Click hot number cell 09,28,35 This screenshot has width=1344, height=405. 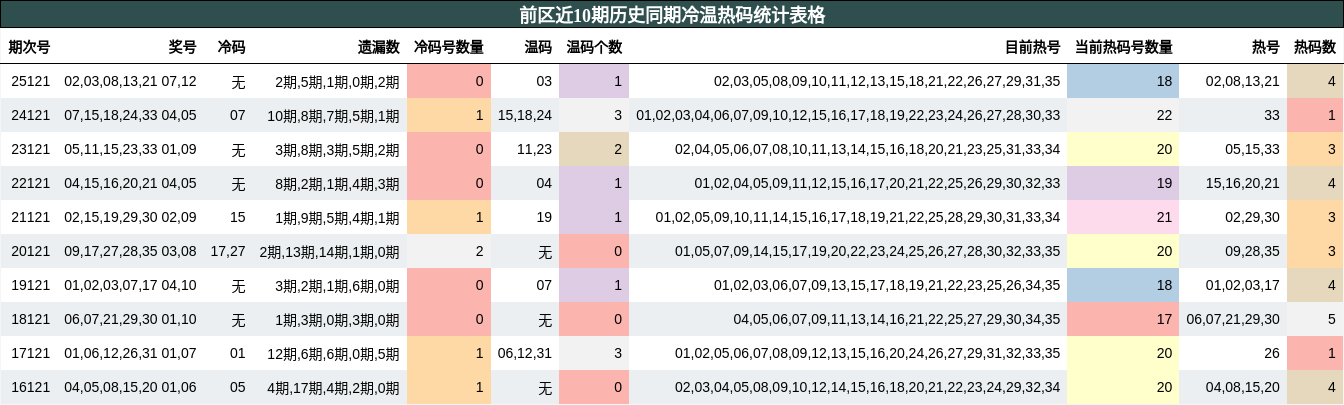[x=1252, y=251]
